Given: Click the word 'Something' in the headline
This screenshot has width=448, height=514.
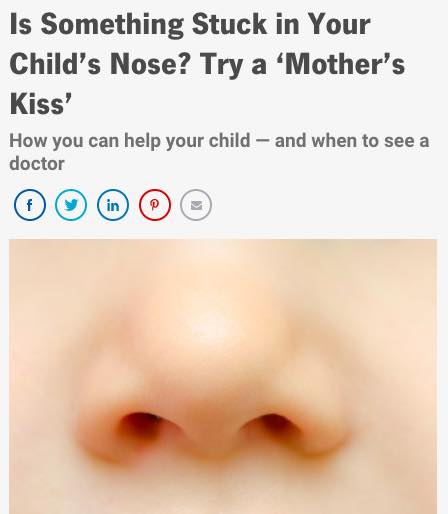Looking at the screenshot, I should [112, 25].
